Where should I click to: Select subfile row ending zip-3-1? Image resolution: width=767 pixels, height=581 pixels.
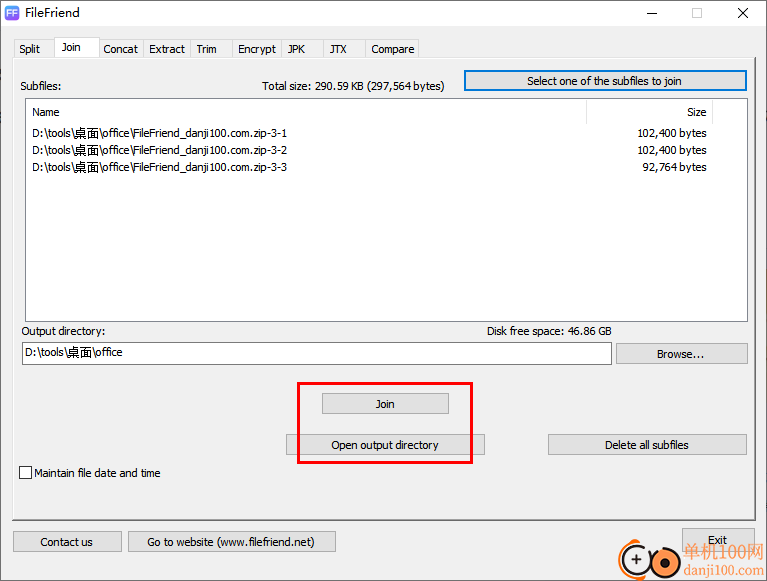tap(369, 133)
